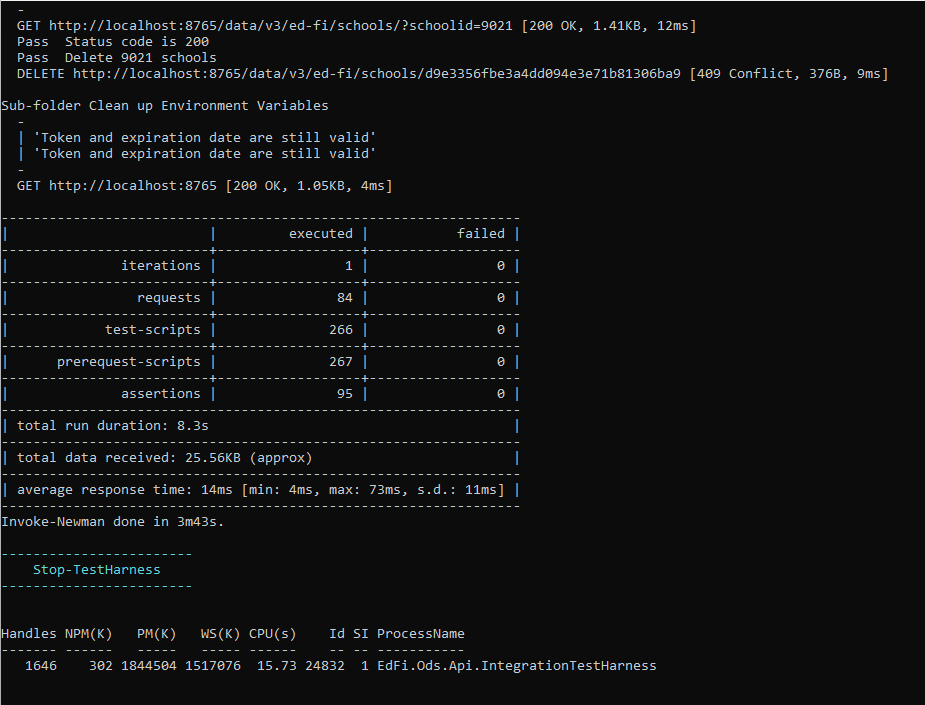This screenshot has height=705, width=925.
Task: Click 'EdFi.Ods.Api.IntegrationTestHarness' process name
Action: pos(517,665)
